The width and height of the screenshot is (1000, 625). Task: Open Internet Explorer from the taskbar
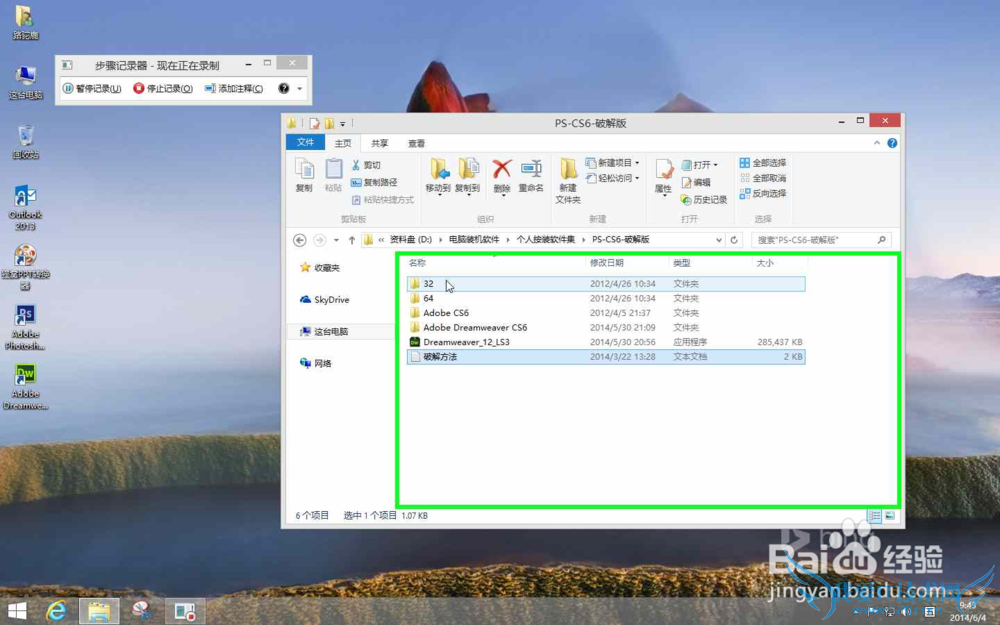click(x=56, y=611)
